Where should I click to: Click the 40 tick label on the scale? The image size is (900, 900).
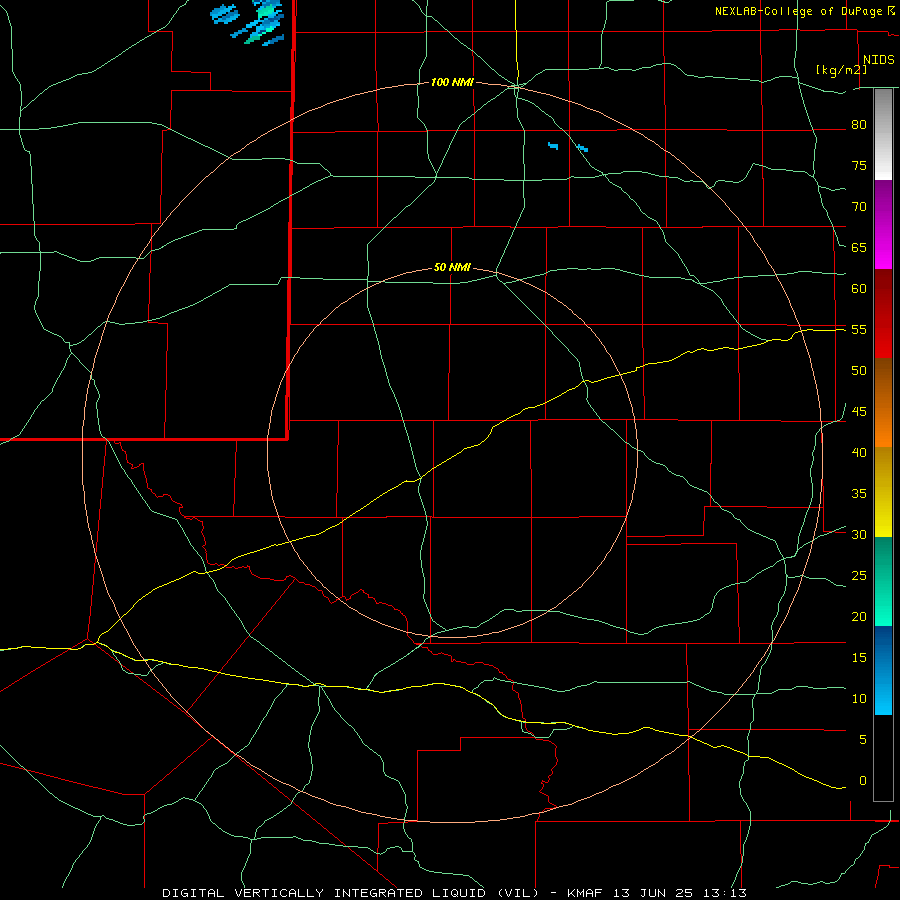point(859,452)
